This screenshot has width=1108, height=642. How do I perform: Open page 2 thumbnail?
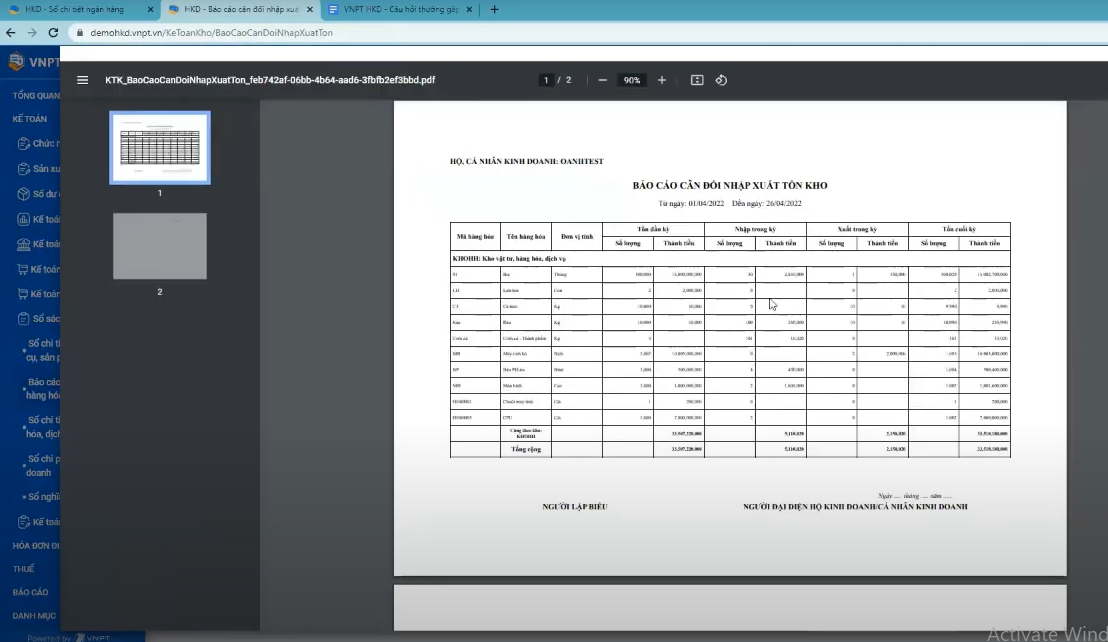(160, 246)
